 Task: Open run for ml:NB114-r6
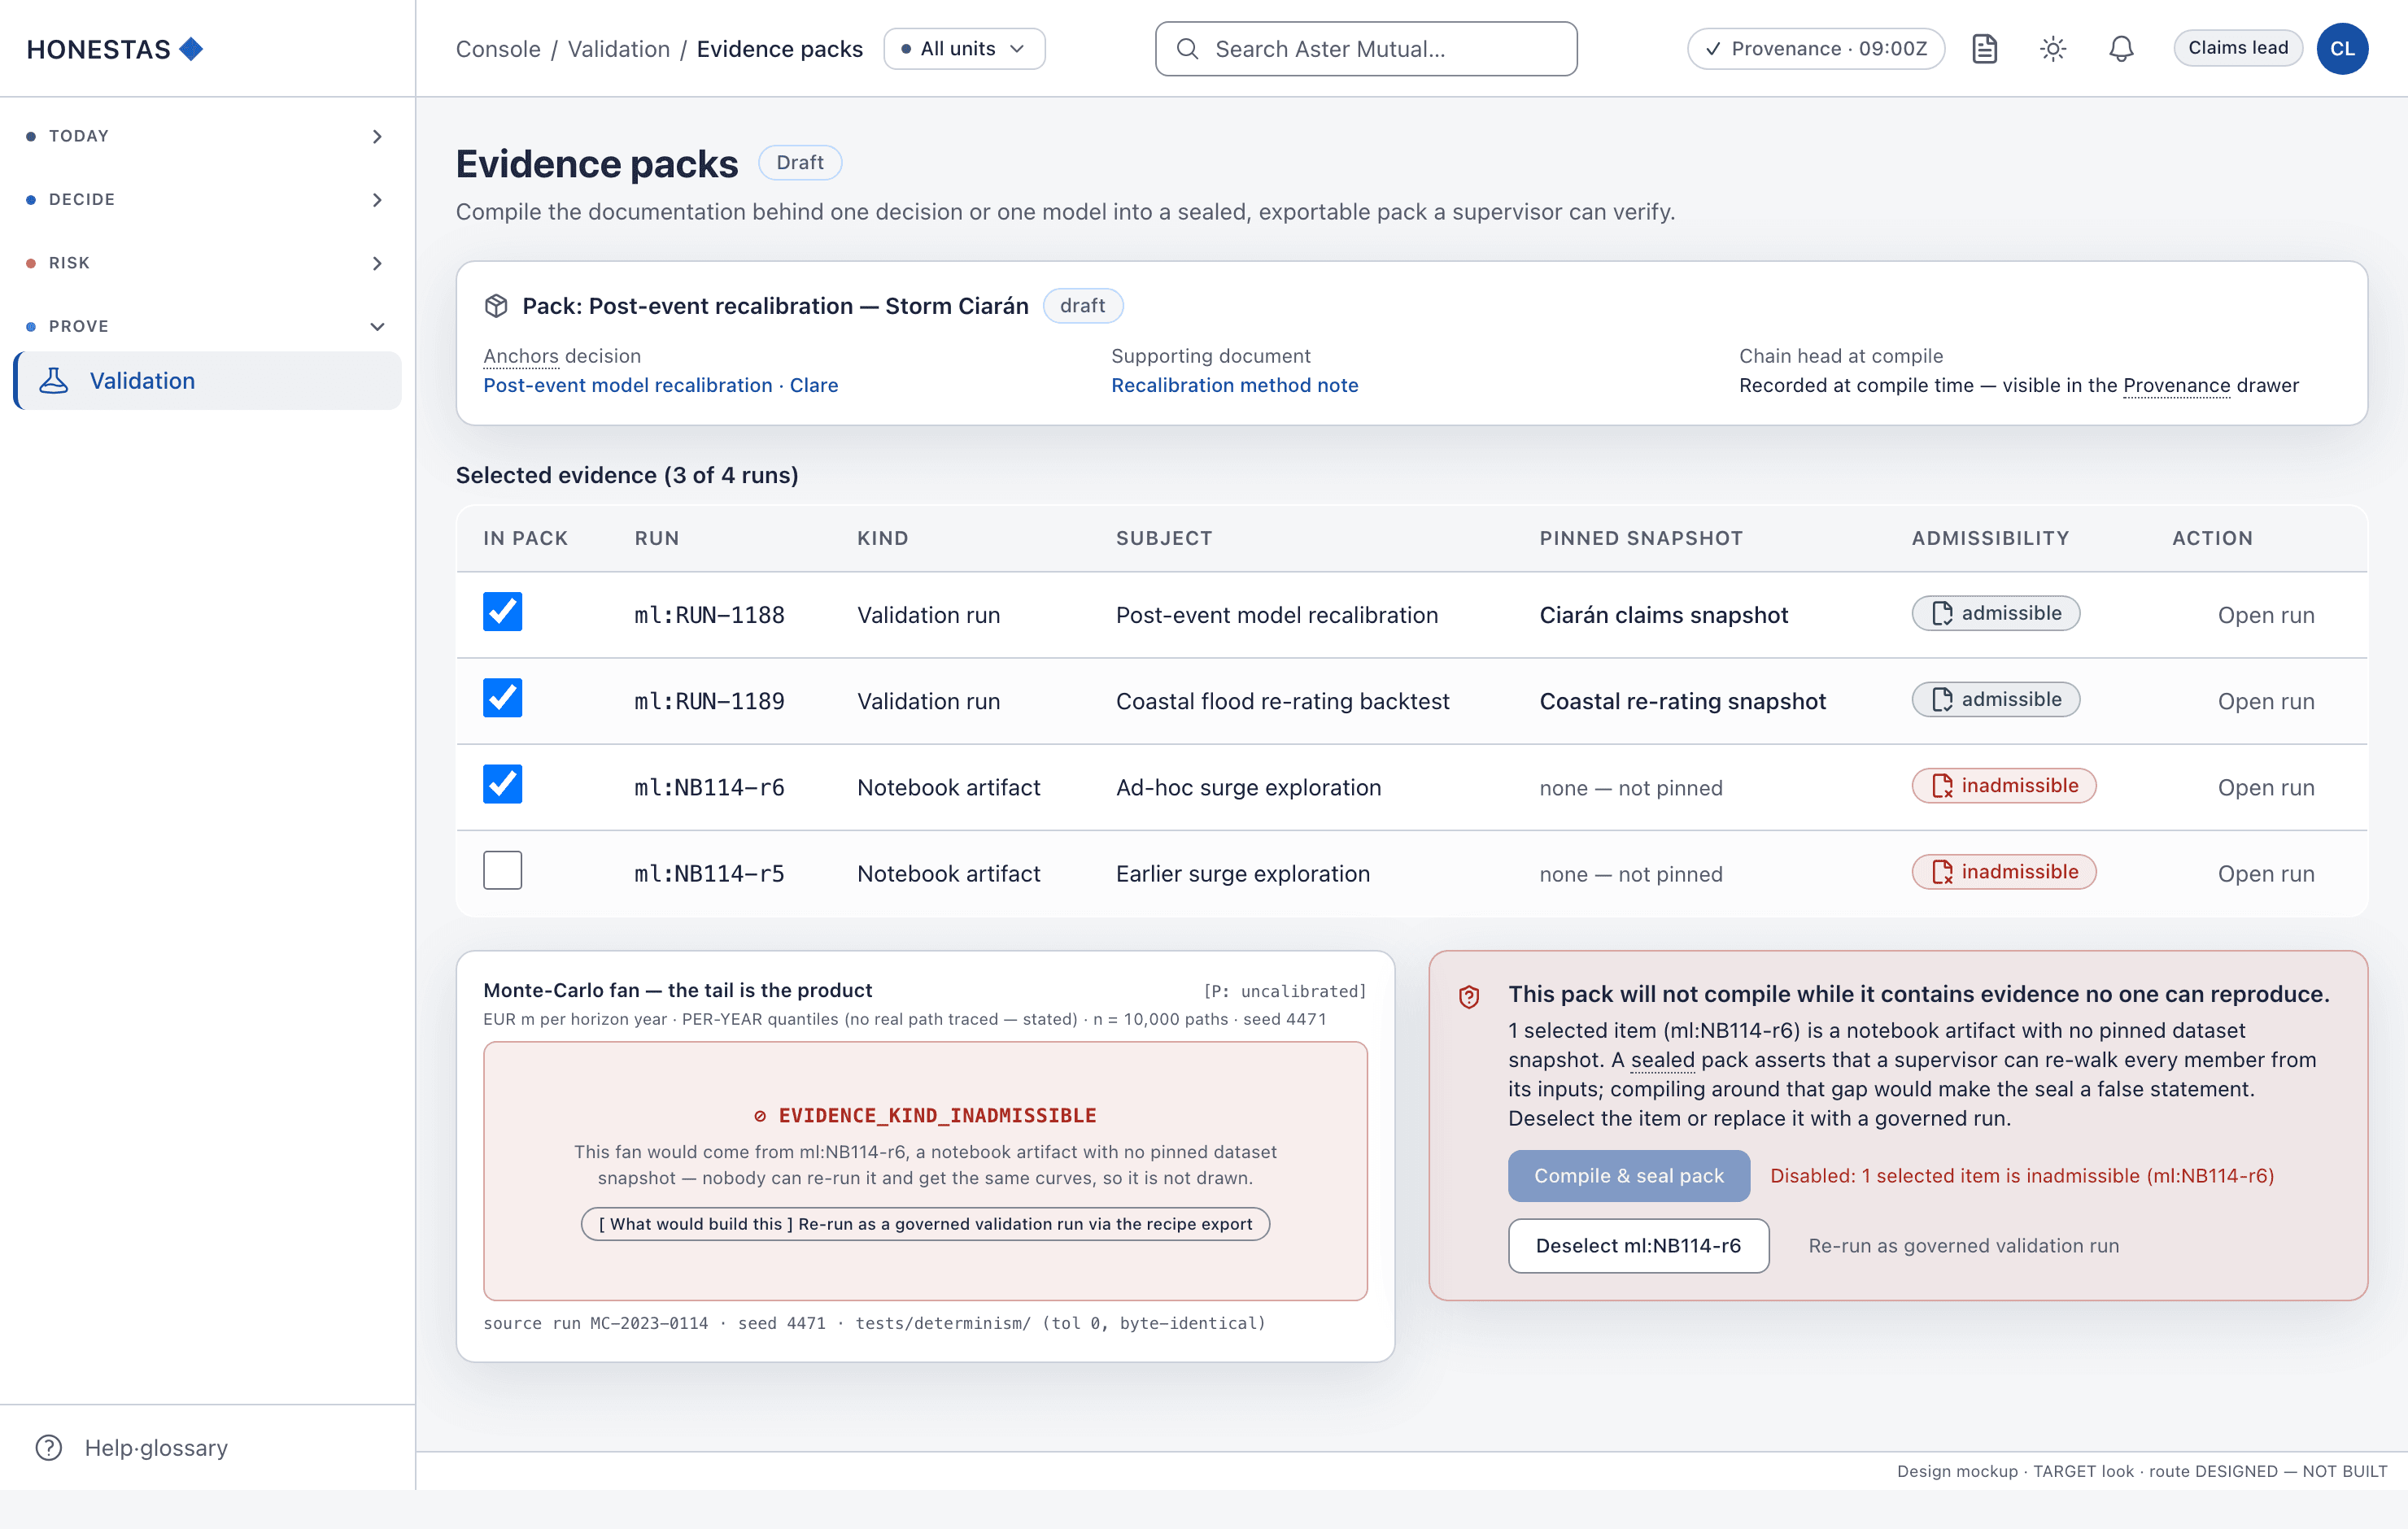click(2265, 787)
